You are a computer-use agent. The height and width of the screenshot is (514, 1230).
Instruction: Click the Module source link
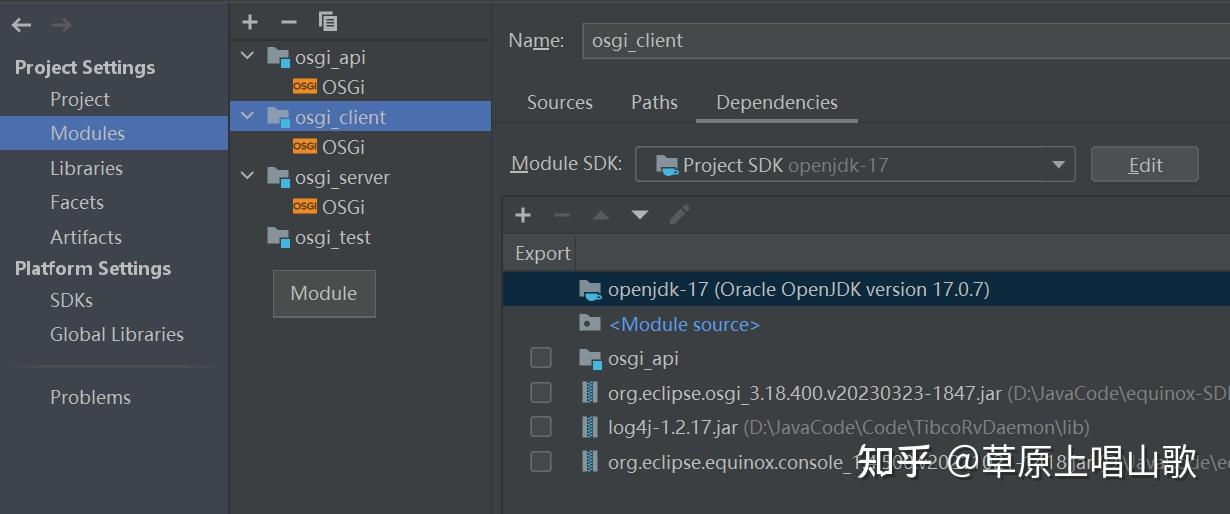pos(684,324)
